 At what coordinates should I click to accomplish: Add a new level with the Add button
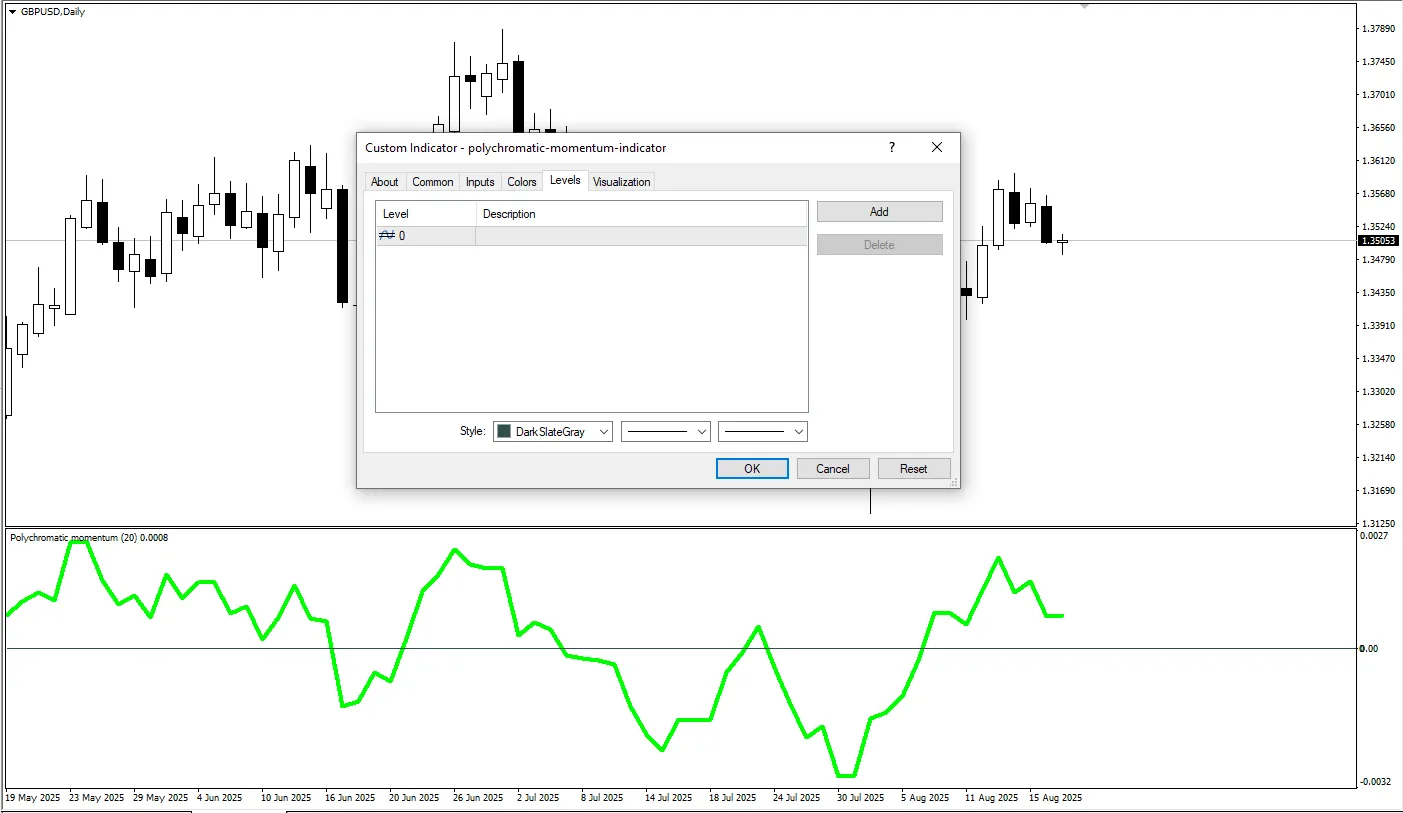click(x=879, y=211)
